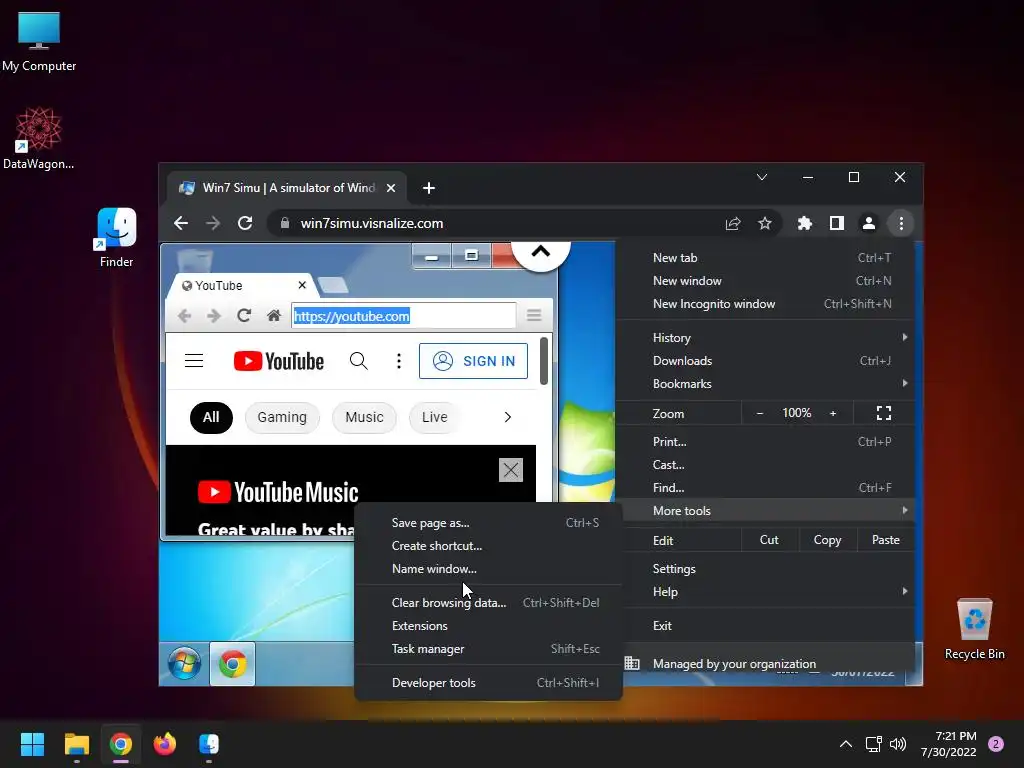Viewport: 1024px width, 768px height.
Task: Click simulated browser back arrow
Action: coord(184,316)
